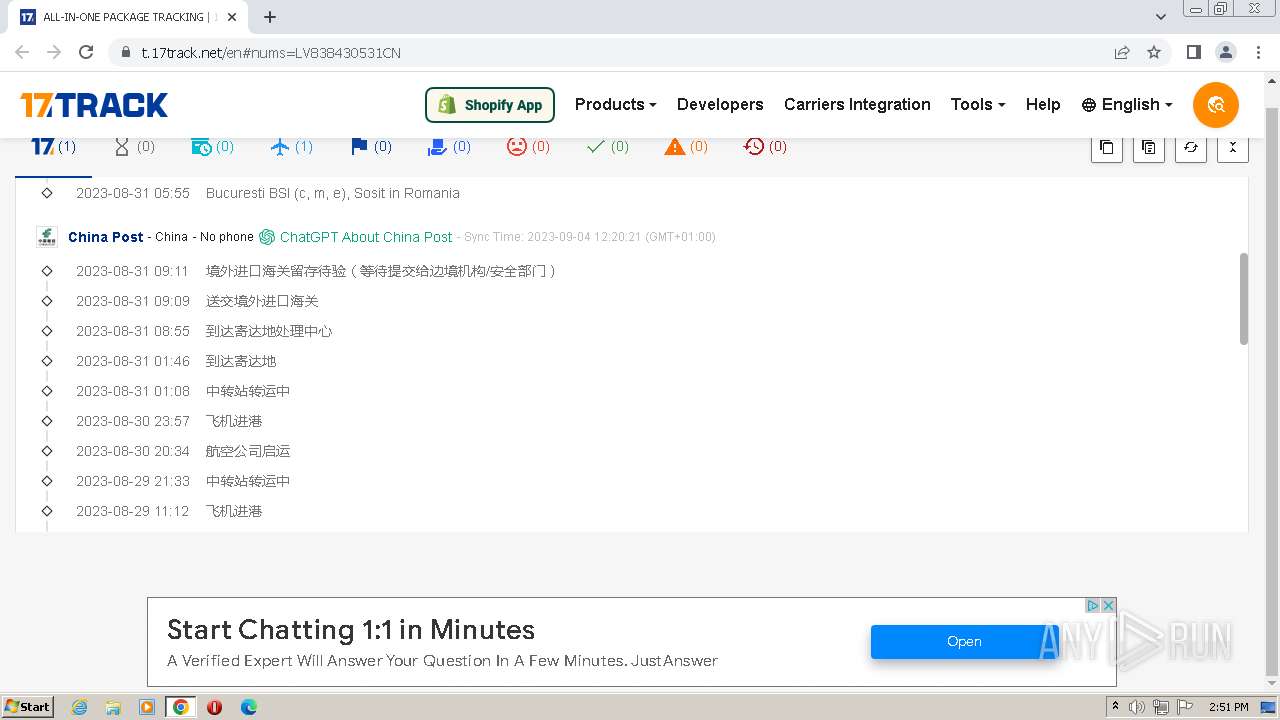The height and width of the screenshot is (720, 1280).
Task: Click the 17TRACK logo
Action: 94,105
